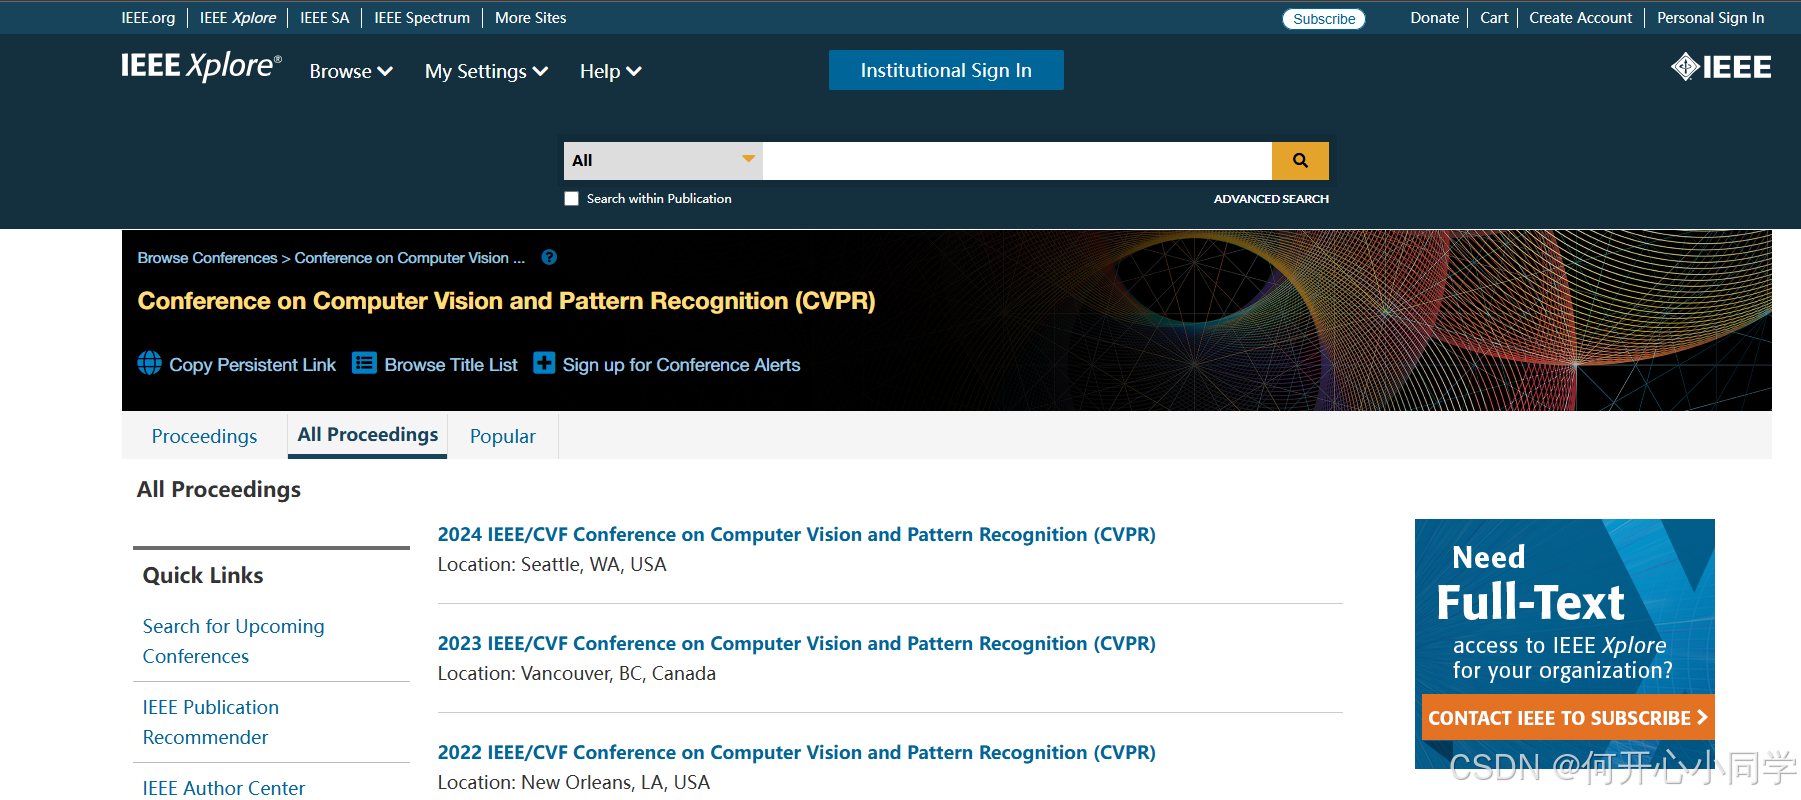Open the 2023 IEEE/CVF CVPR proceedings
This screenshot has width=1801, height=800.
coord(796,644)
